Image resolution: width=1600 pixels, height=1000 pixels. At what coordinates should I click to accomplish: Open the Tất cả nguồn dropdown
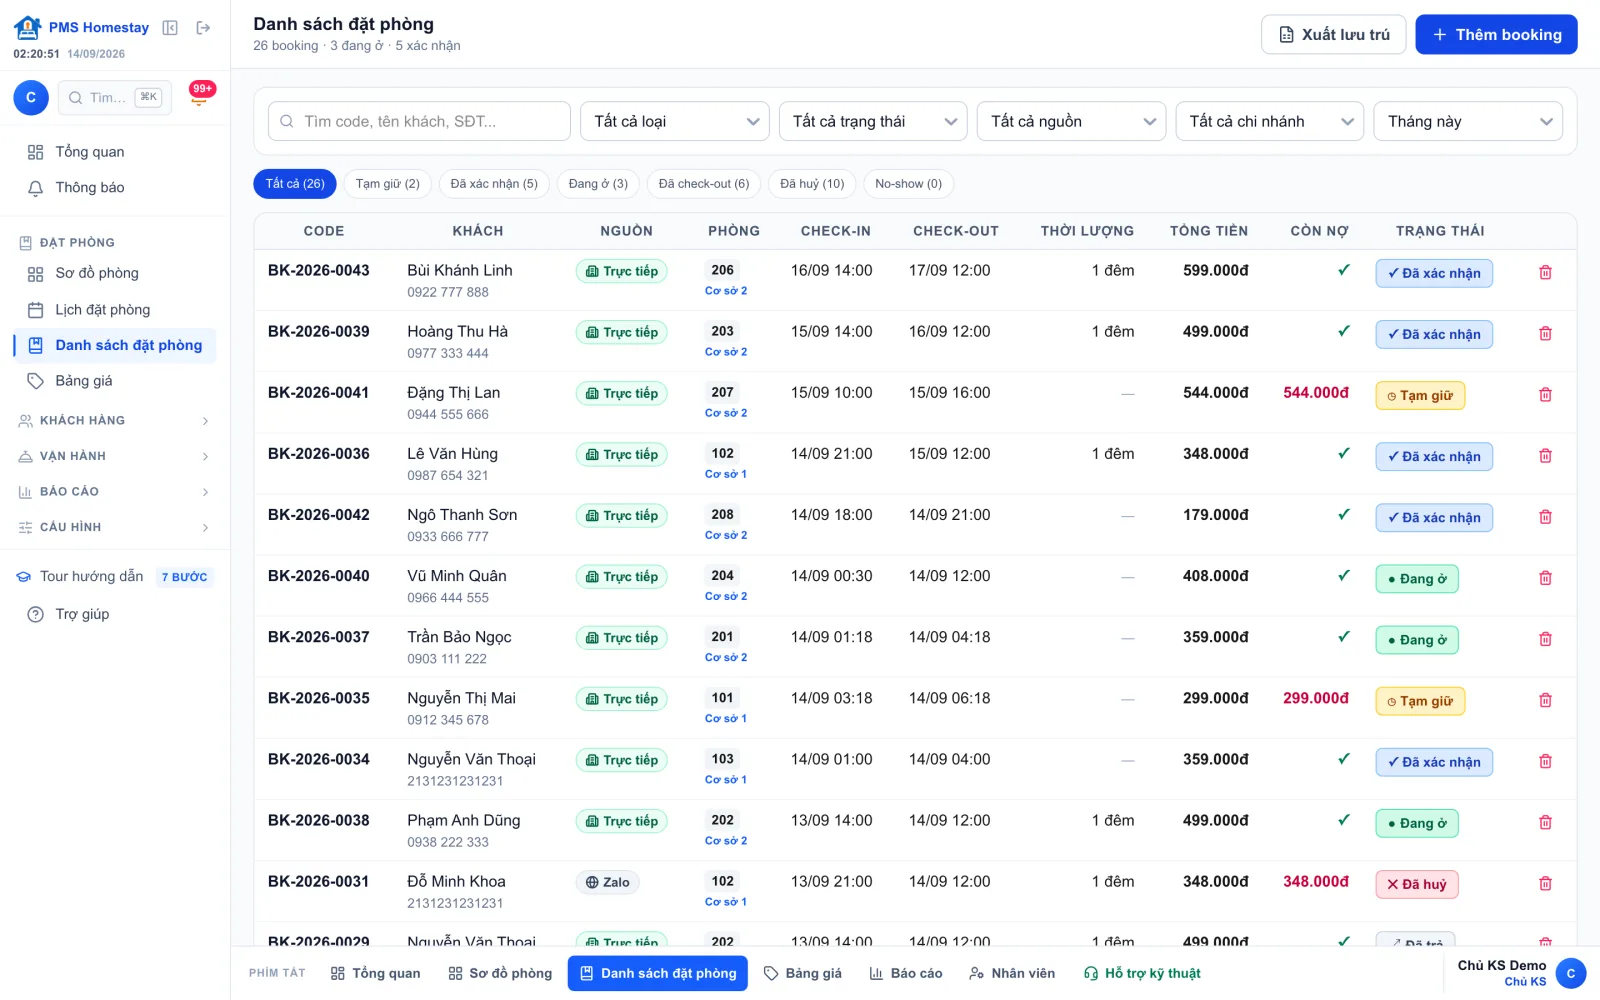click(1071, 121)
